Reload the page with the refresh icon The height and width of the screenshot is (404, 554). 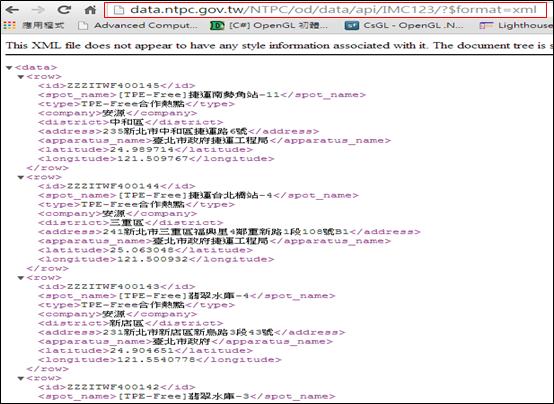[x=64, y=10]
